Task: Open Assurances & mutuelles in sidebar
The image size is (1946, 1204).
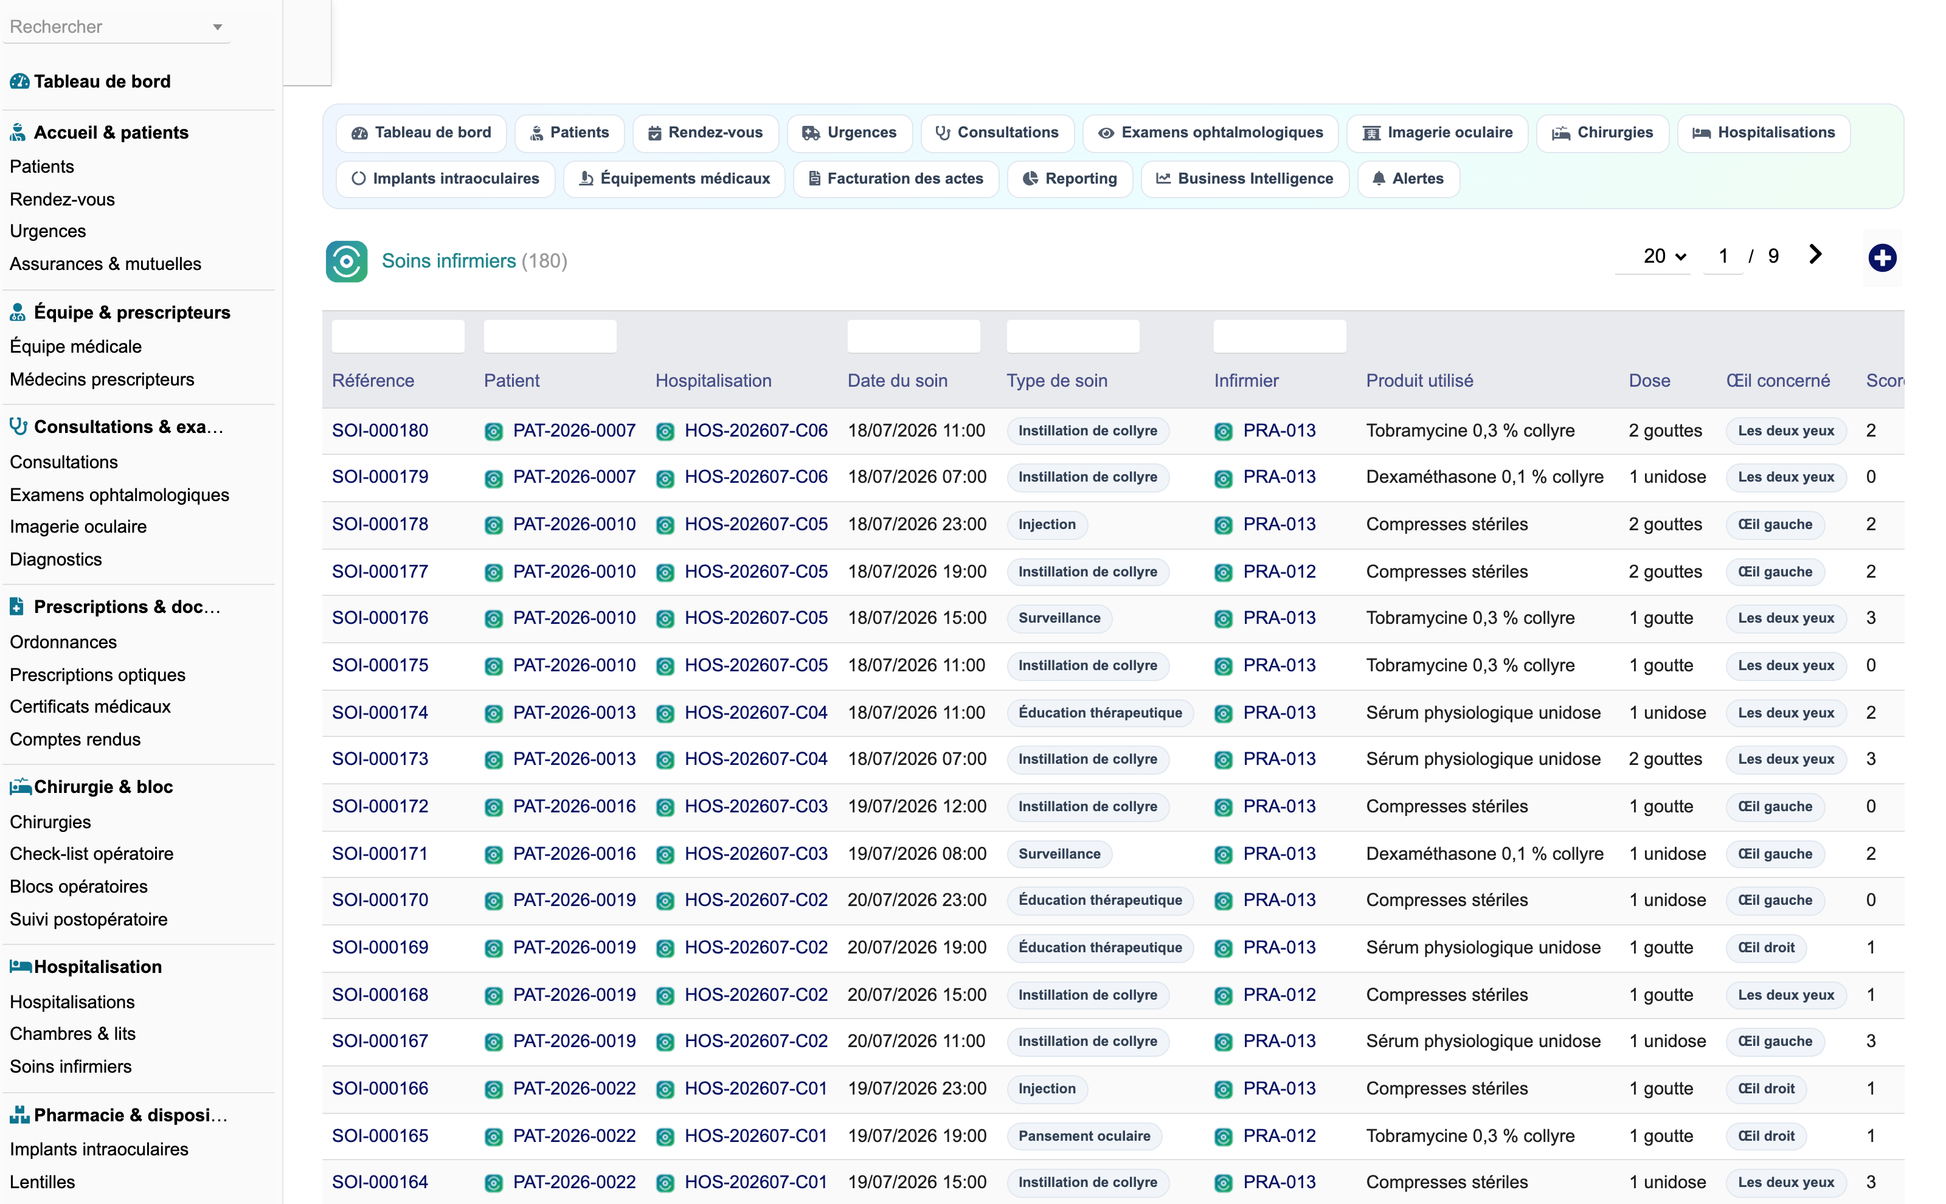Action: pos(106,264)
